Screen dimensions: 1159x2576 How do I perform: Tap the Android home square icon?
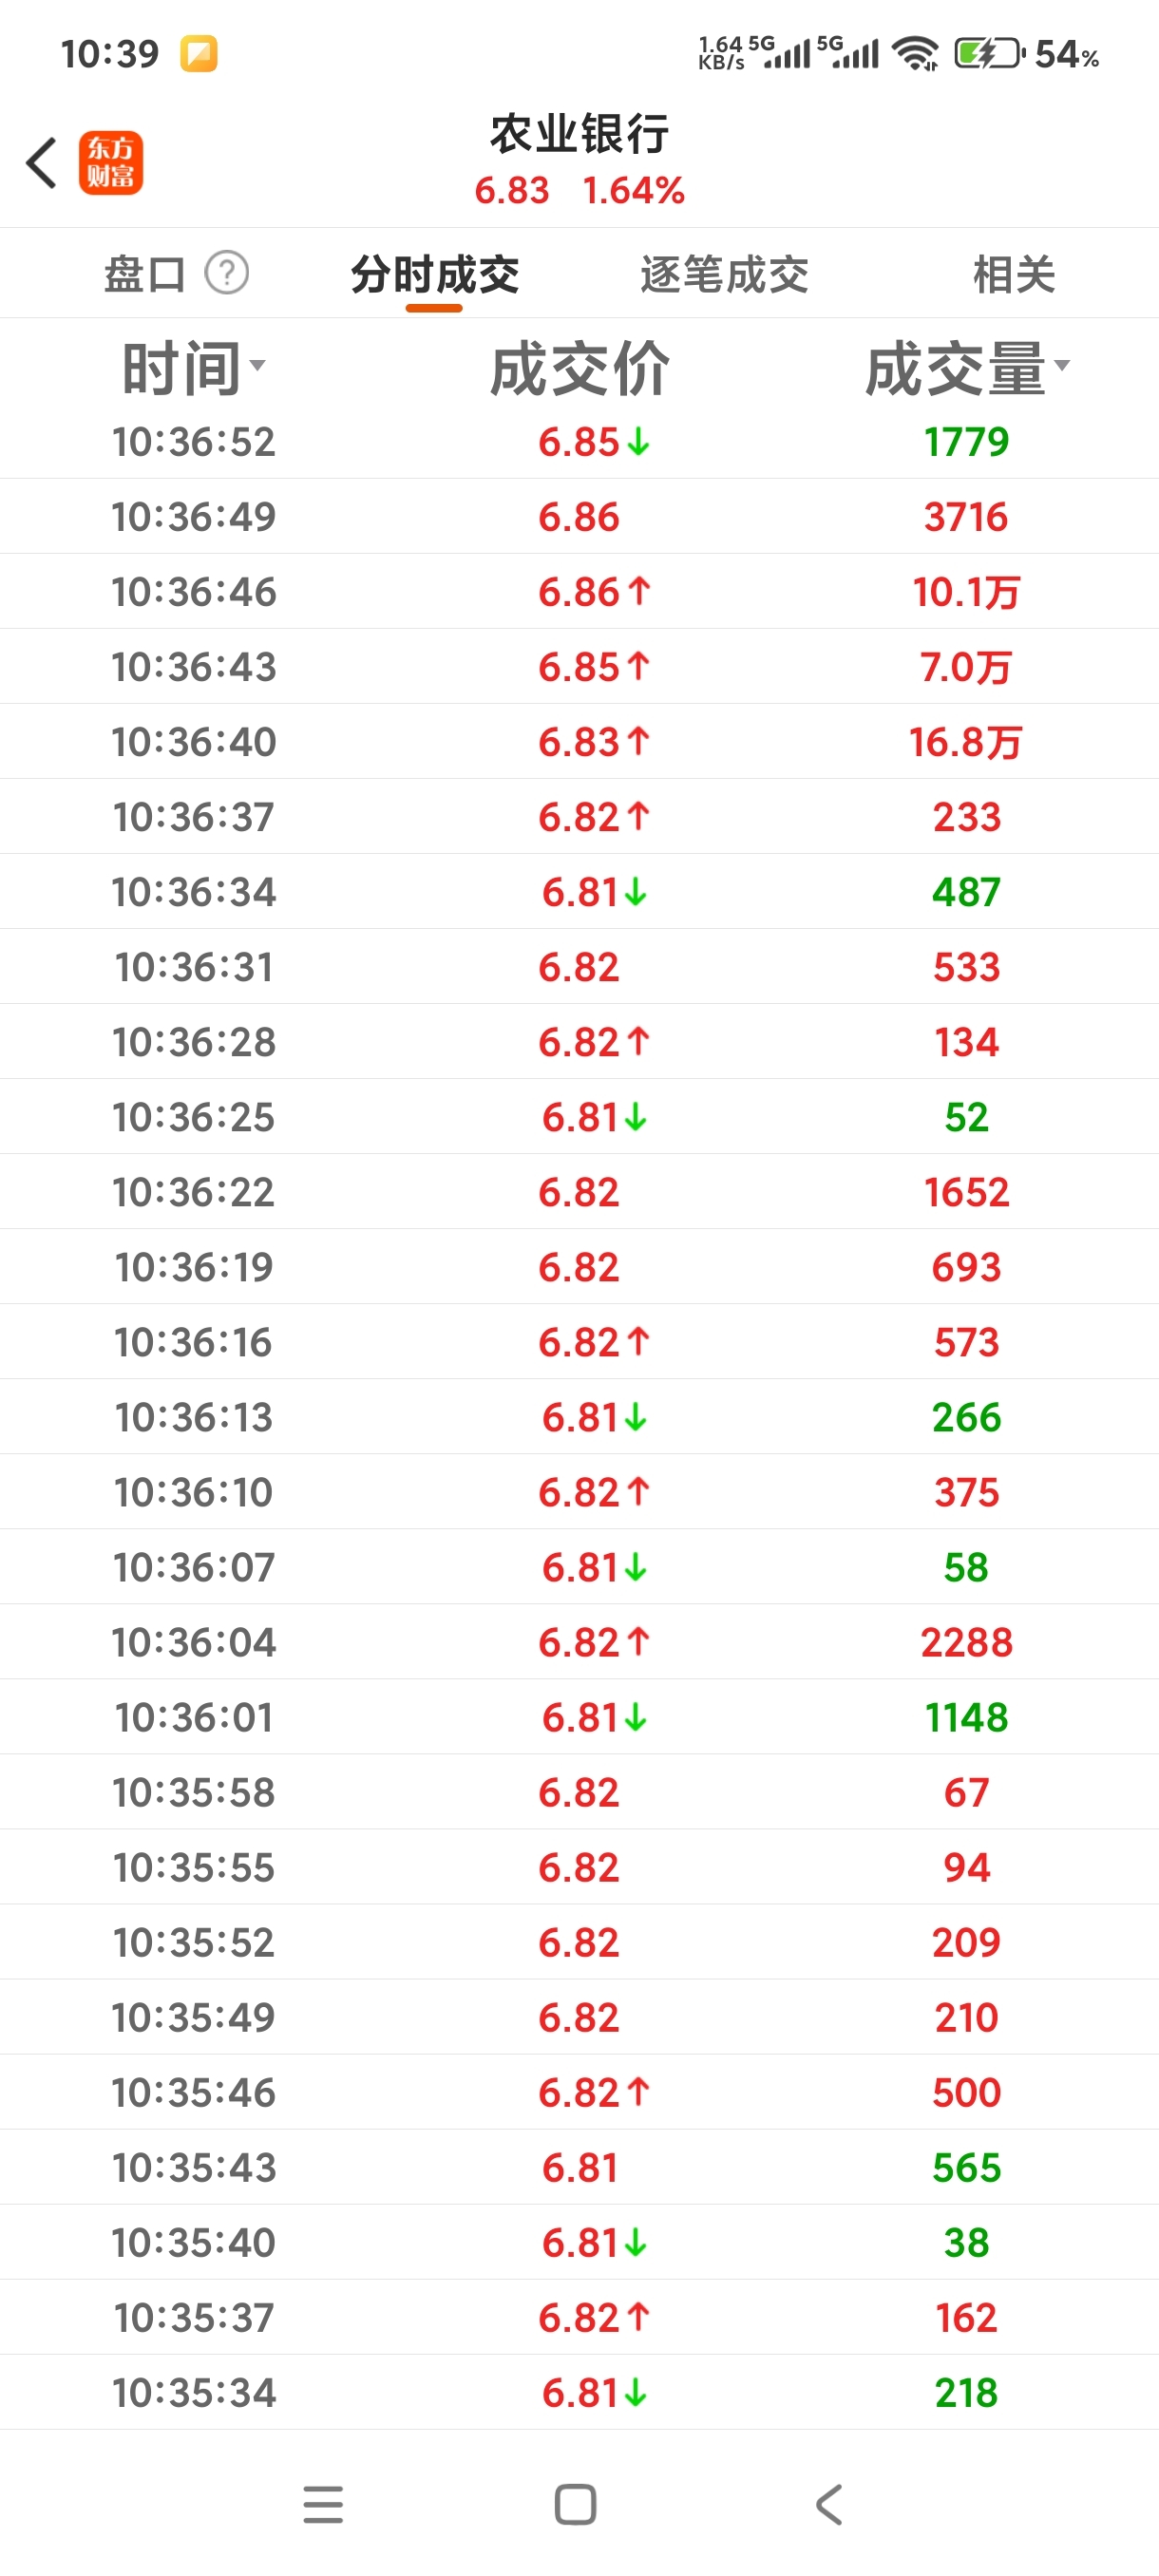[x=576, y=2504]
